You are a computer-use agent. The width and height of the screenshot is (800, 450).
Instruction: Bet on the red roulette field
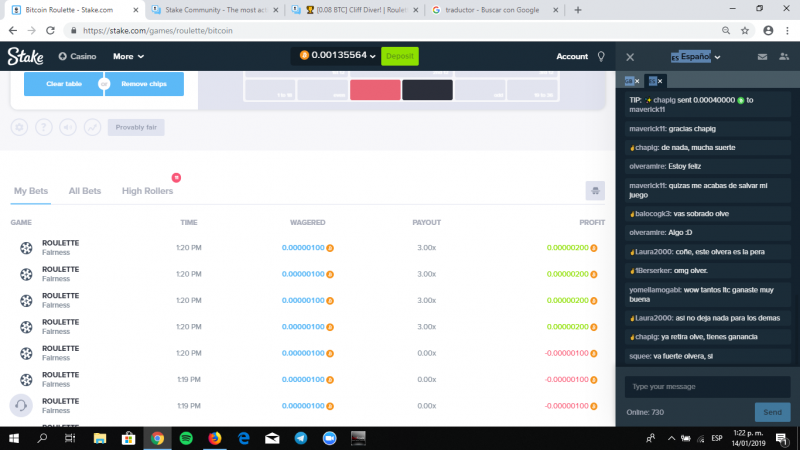(375, 90)
